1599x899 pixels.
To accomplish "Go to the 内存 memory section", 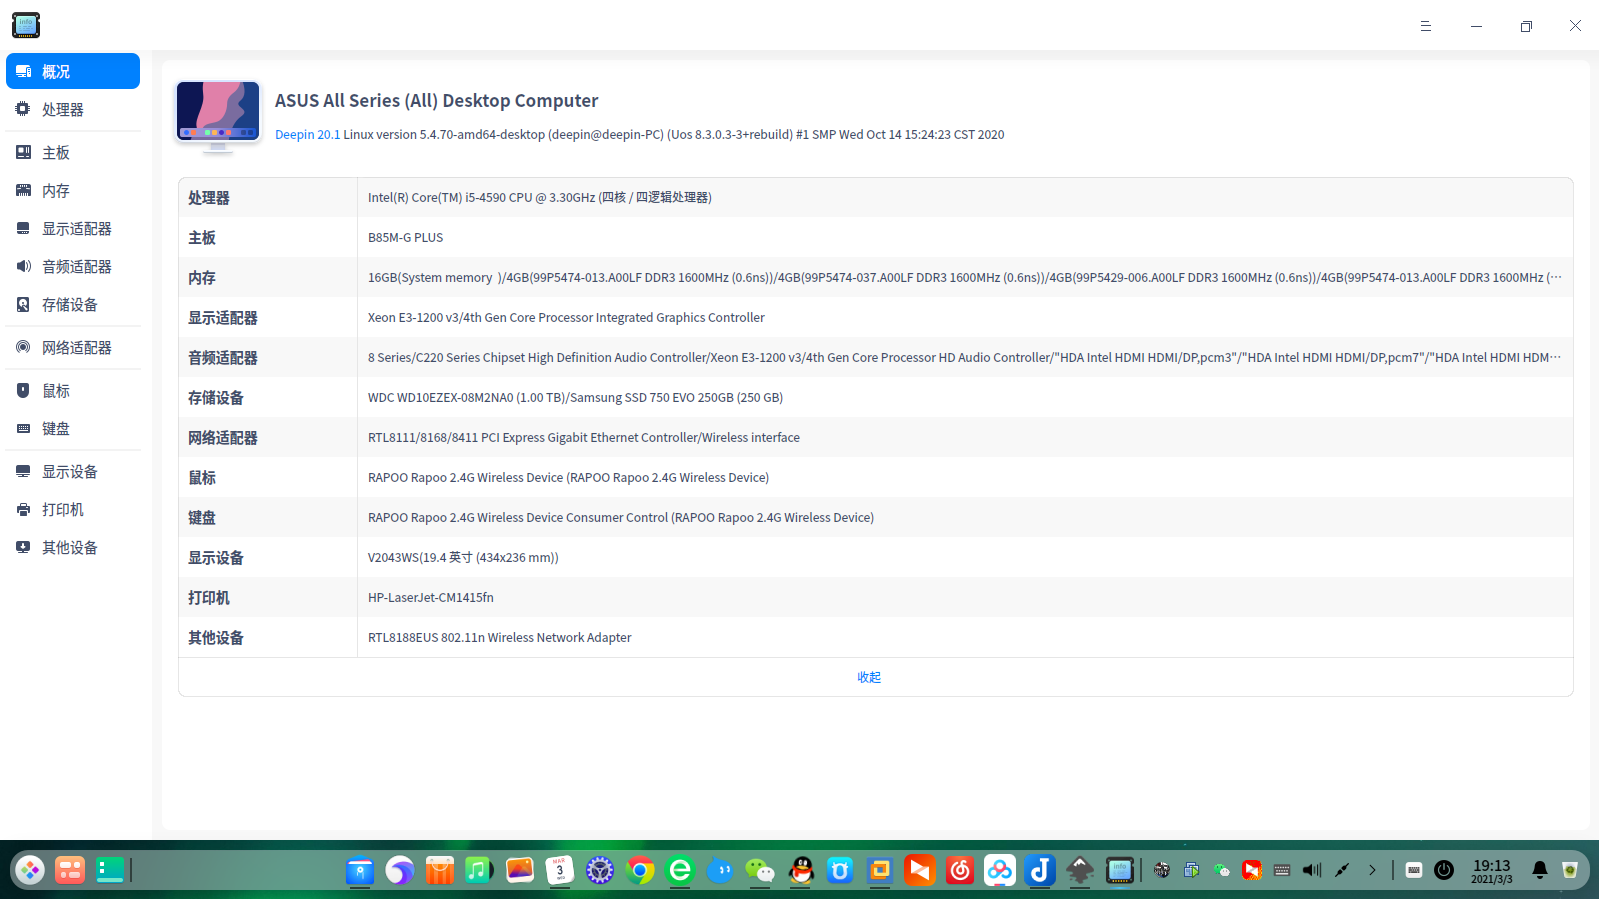I will click(x=73, y=190).
